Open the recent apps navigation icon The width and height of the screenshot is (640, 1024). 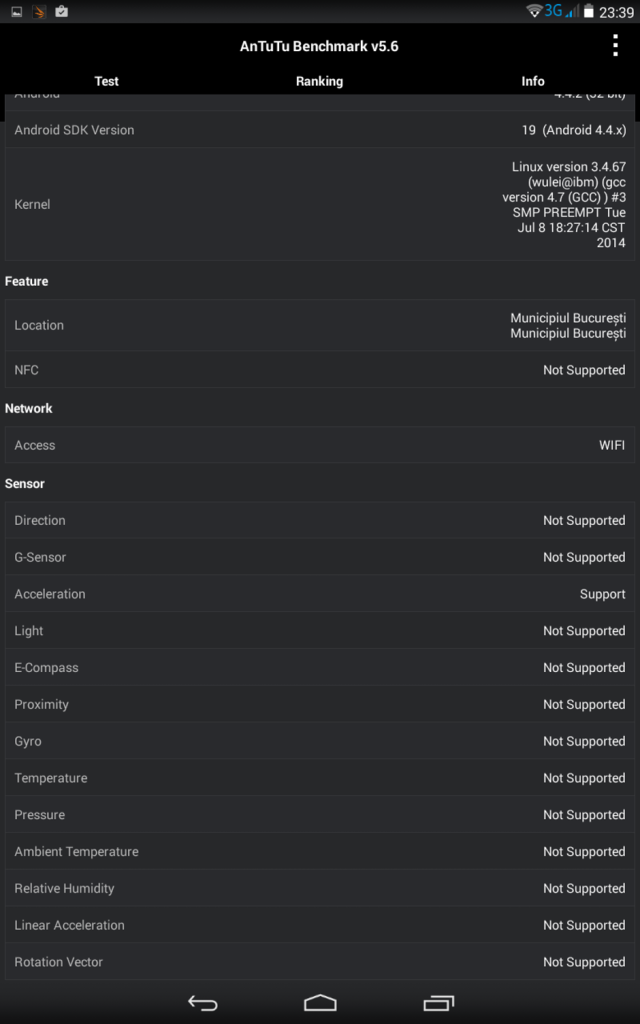click(438, 1003)
